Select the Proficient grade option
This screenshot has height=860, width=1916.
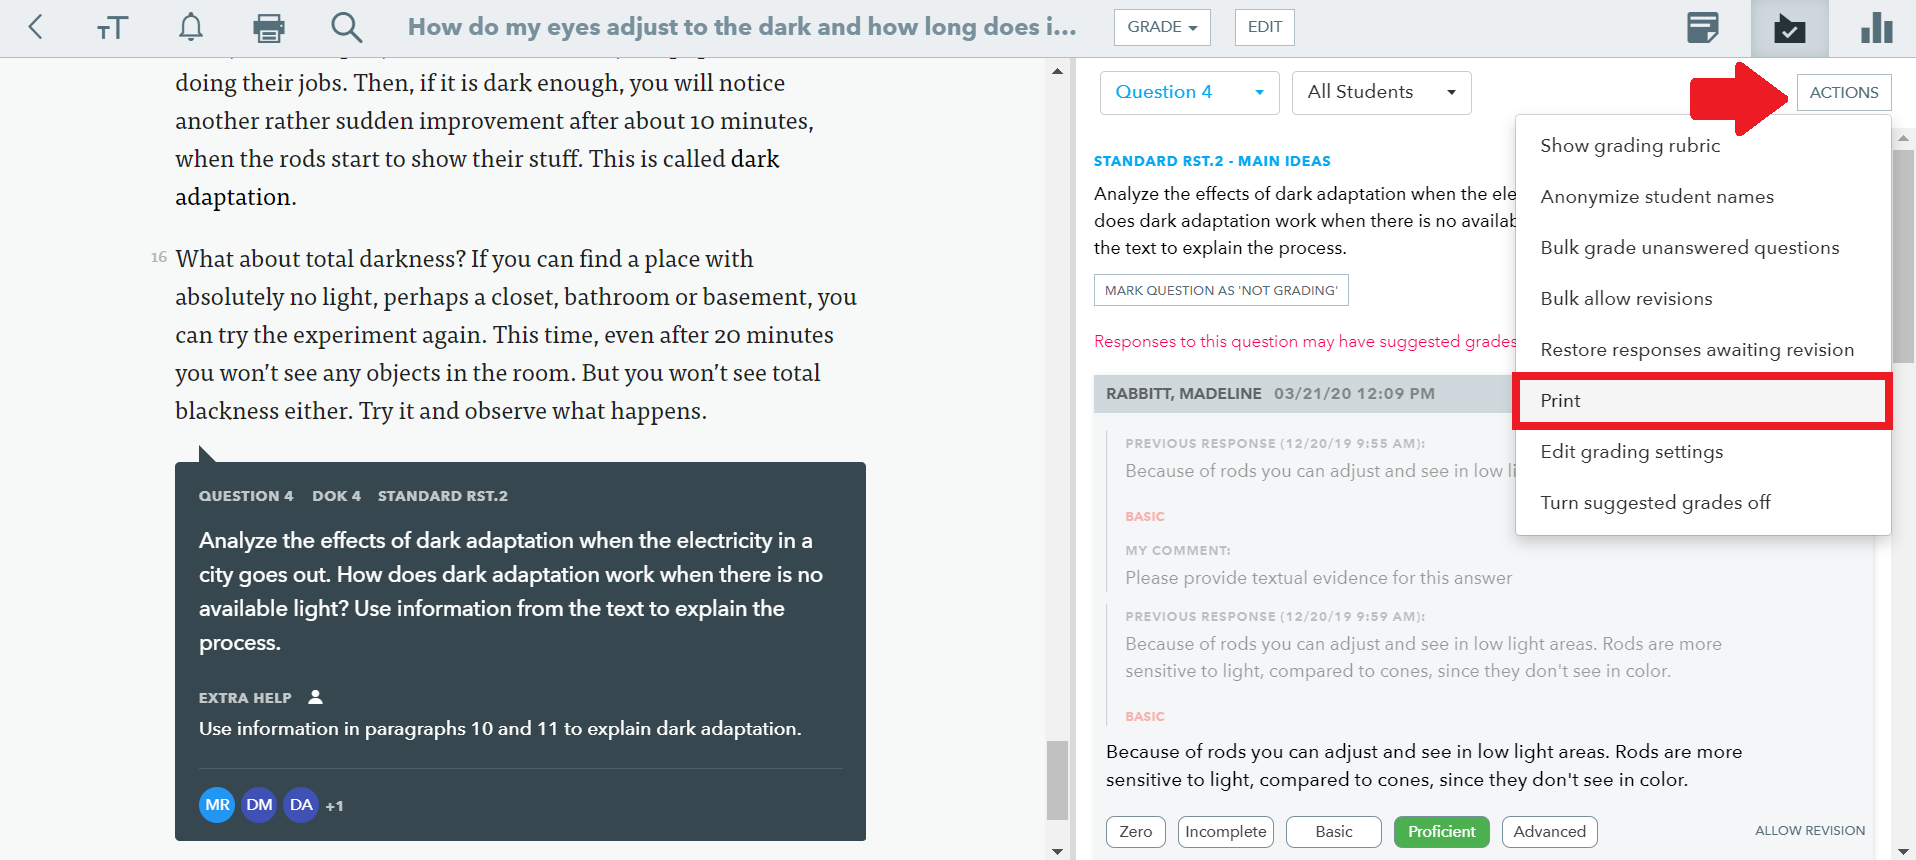coord(1441,832)
